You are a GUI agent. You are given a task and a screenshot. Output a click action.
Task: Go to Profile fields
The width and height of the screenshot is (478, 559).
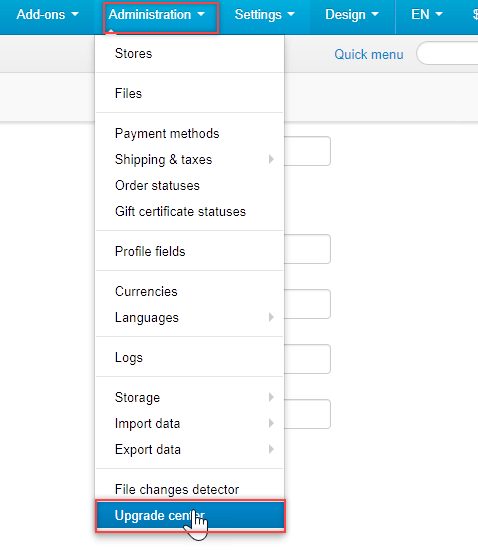pyautogui.click(x=190, y=251)
